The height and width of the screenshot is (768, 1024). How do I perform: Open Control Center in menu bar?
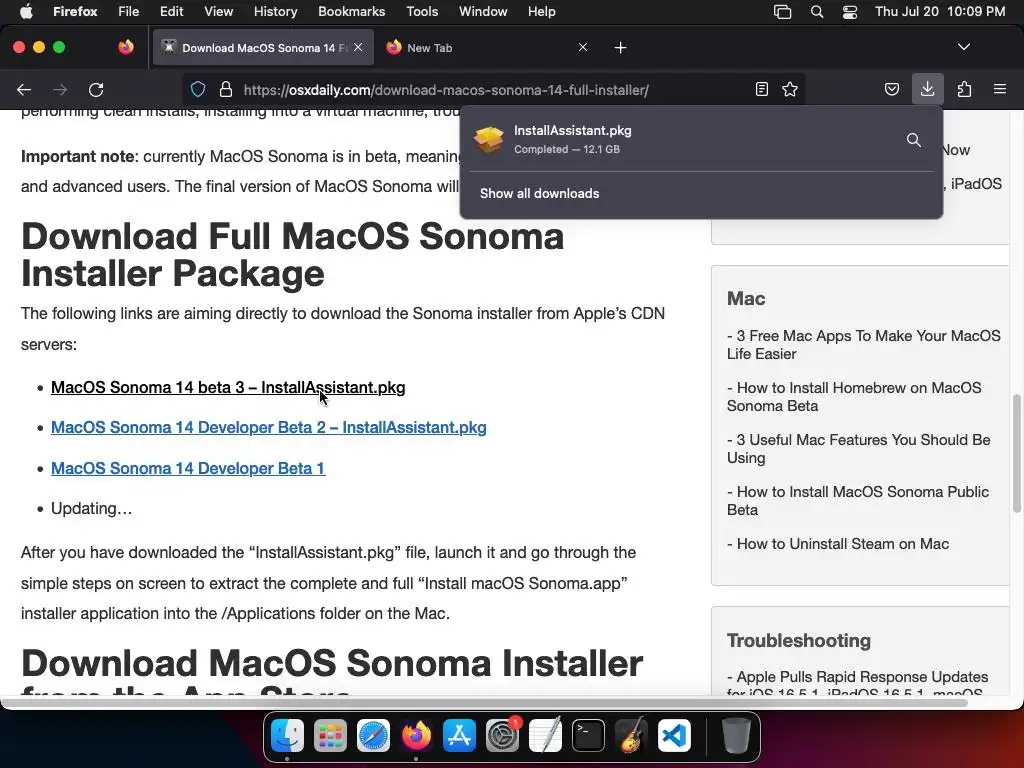tap(850, 11)
